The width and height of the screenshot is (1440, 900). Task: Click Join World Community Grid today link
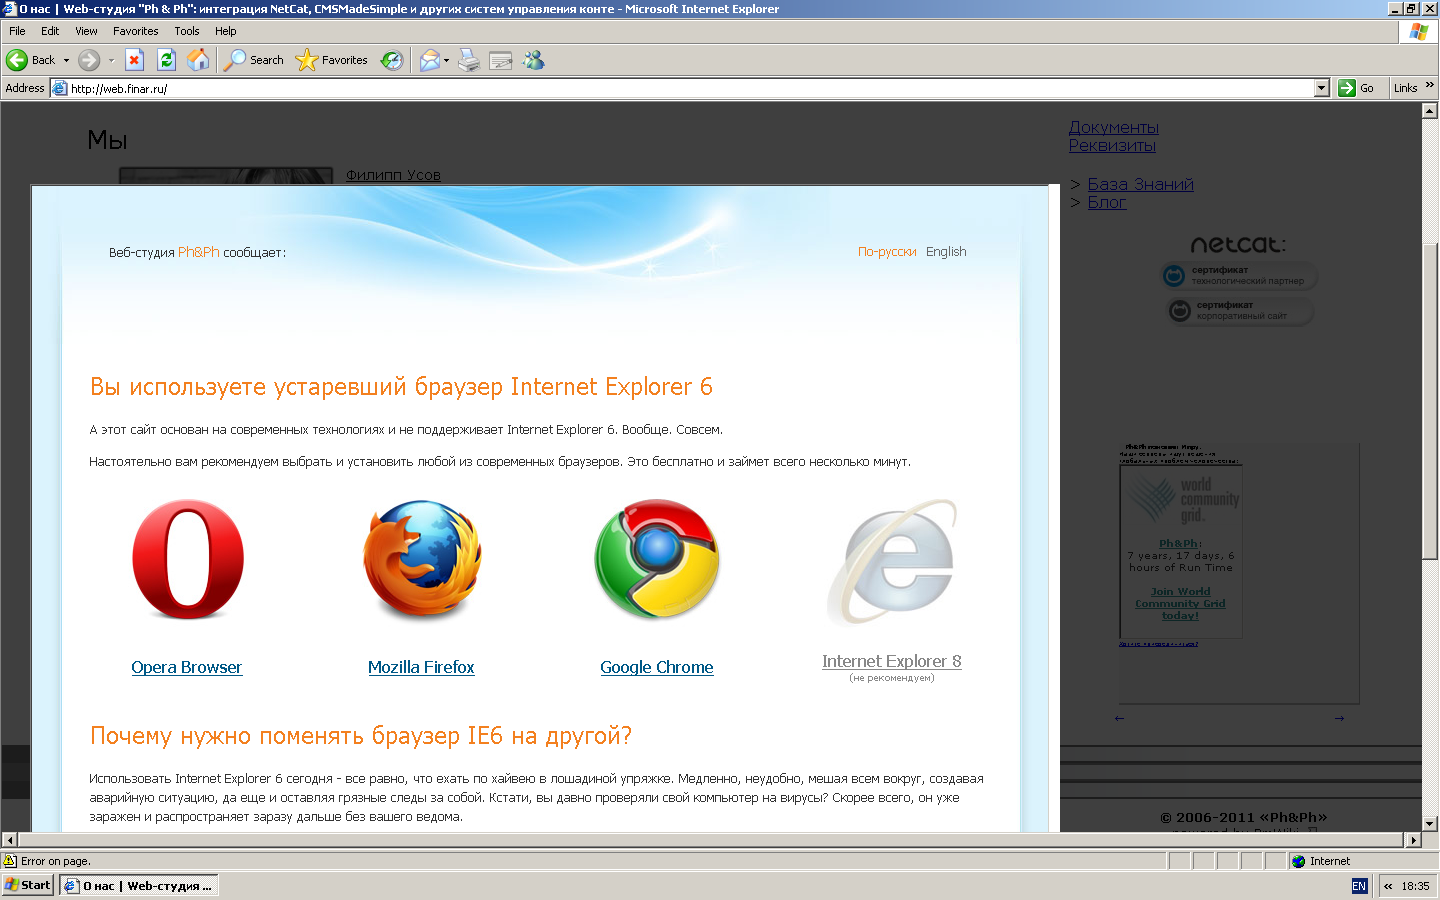pyautogui.click(x=1180, y=604)
